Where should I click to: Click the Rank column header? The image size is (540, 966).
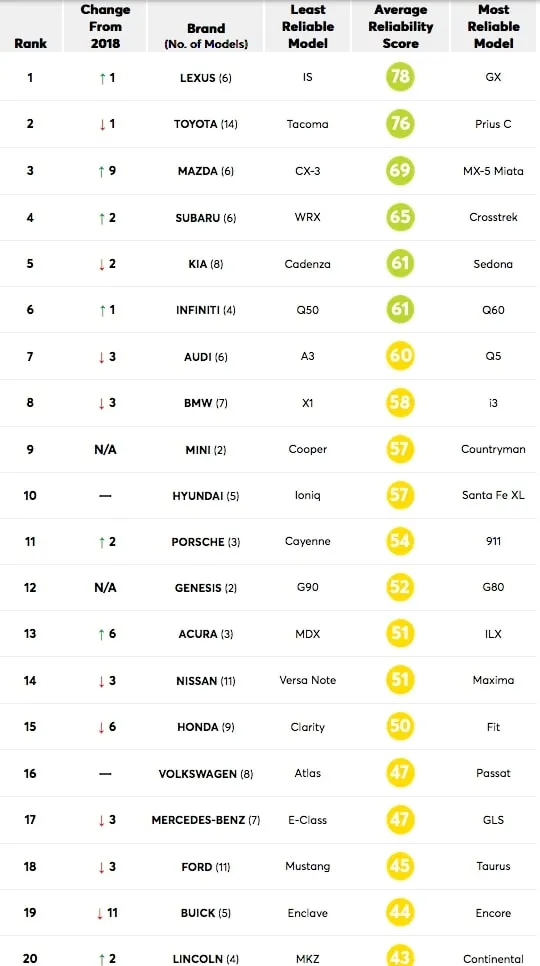click(30, 44)
